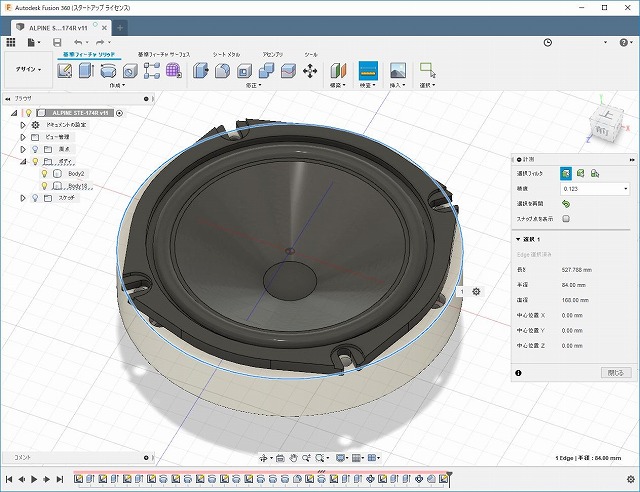Toggle visibility bulb of Body2
The width and height of the screenshot is (640, 492).
tap(44, 174)
